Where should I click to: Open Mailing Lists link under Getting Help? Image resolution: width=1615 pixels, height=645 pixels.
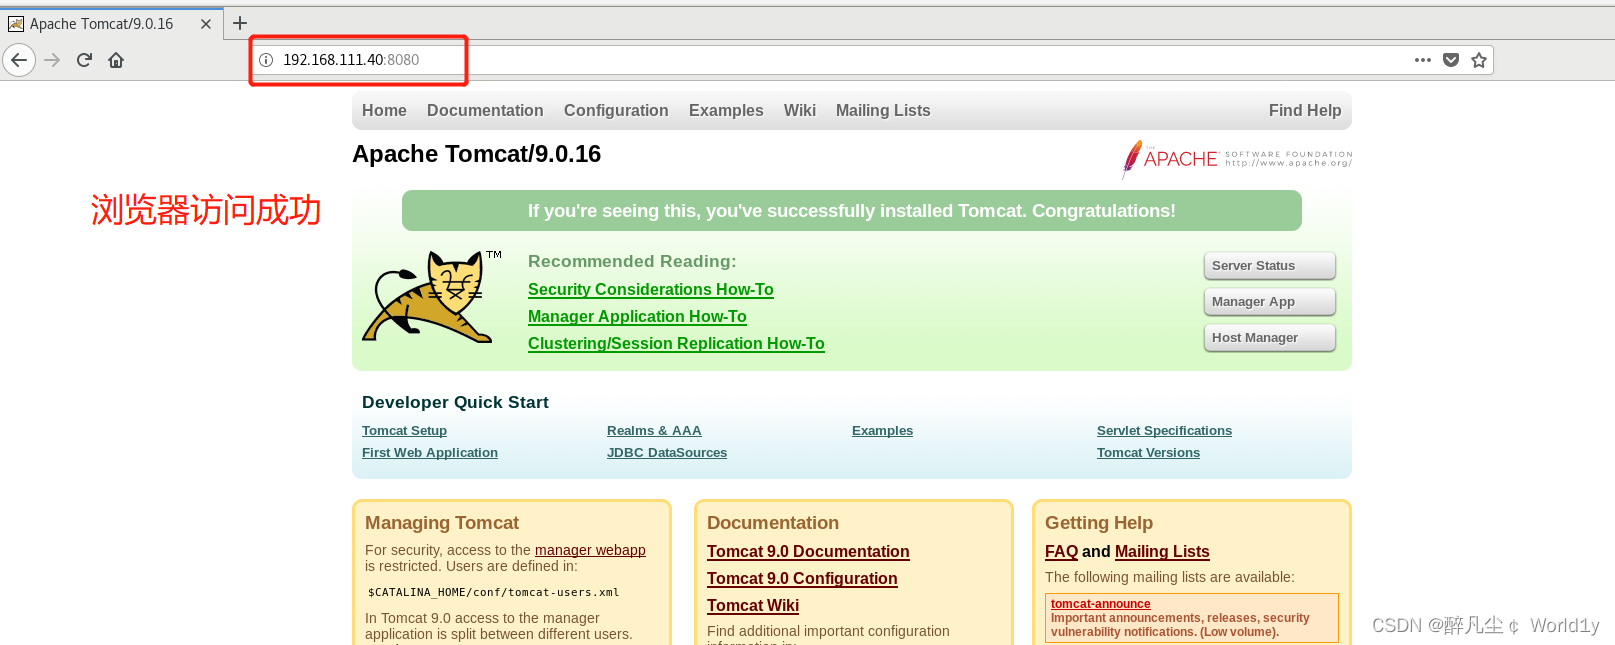point(1162,552)
